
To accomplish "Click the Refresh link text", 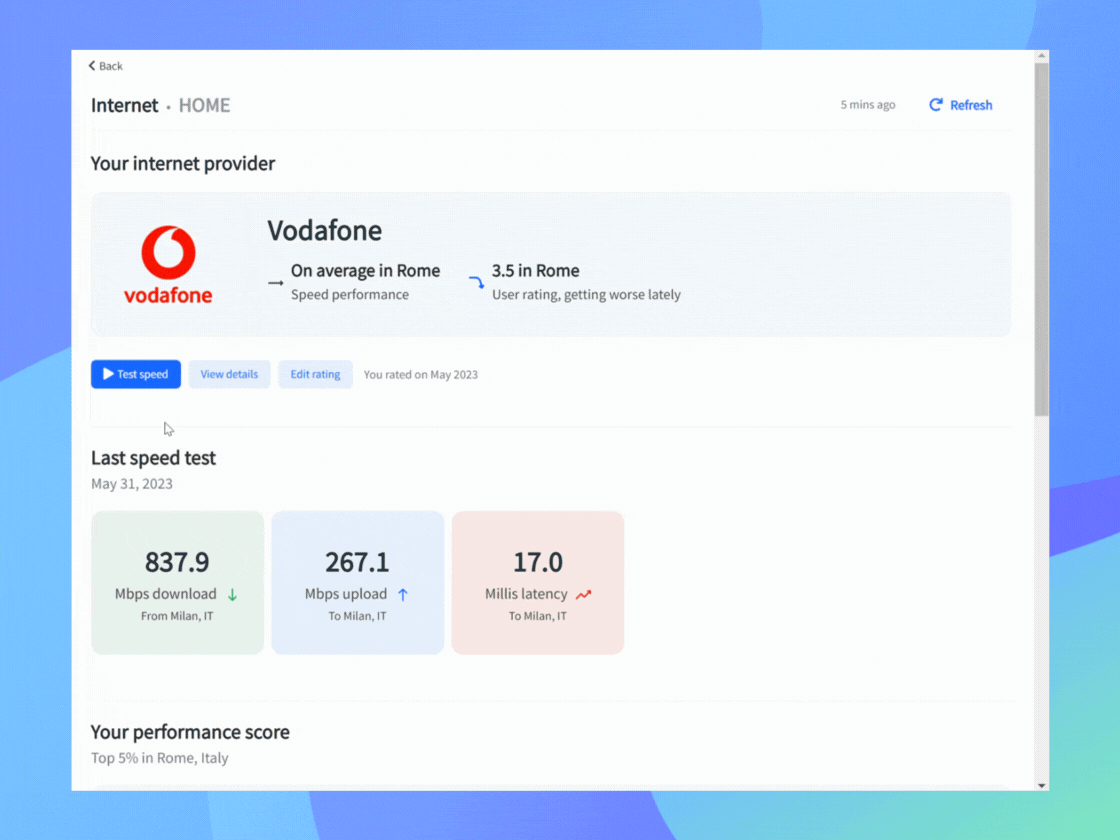I will (971, 105).
